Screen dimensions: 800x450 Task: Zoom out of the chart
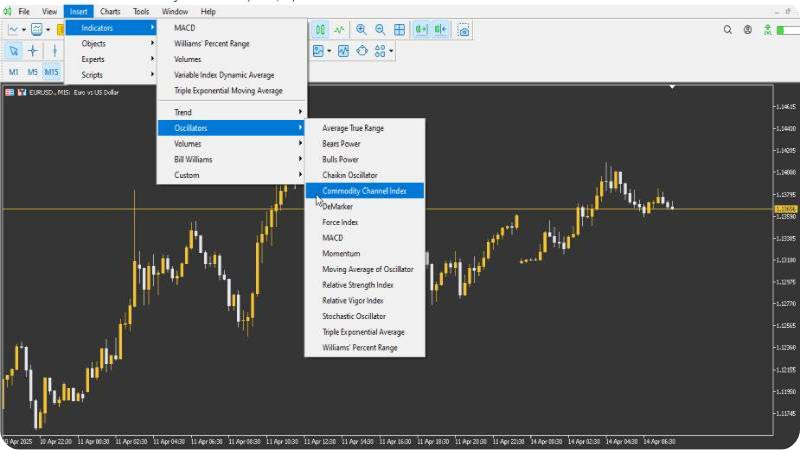pyautogui.click(x=380, y=30)
